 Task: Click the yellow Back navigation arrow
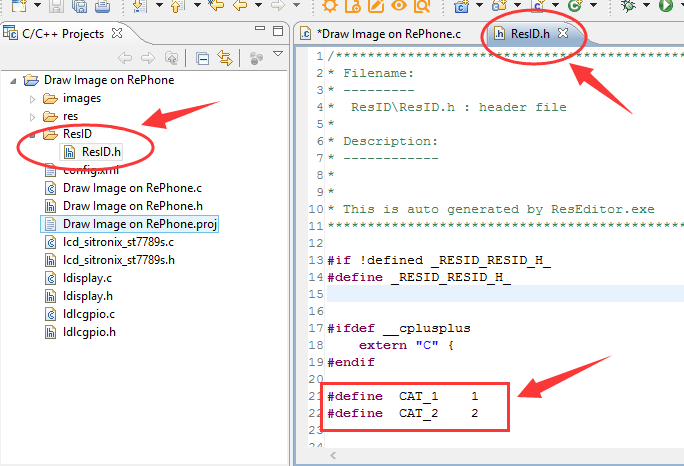240,5
